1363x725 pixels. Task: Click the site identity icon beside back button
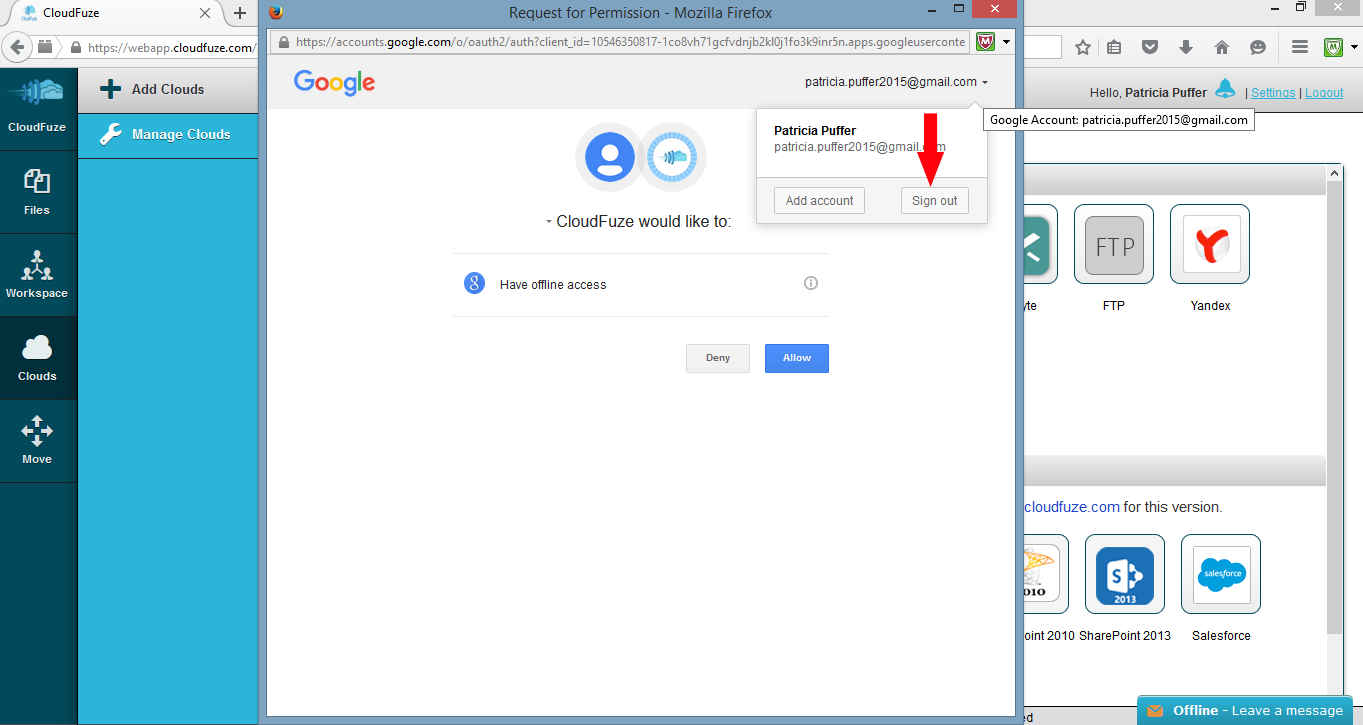click(x=45, y=47)
